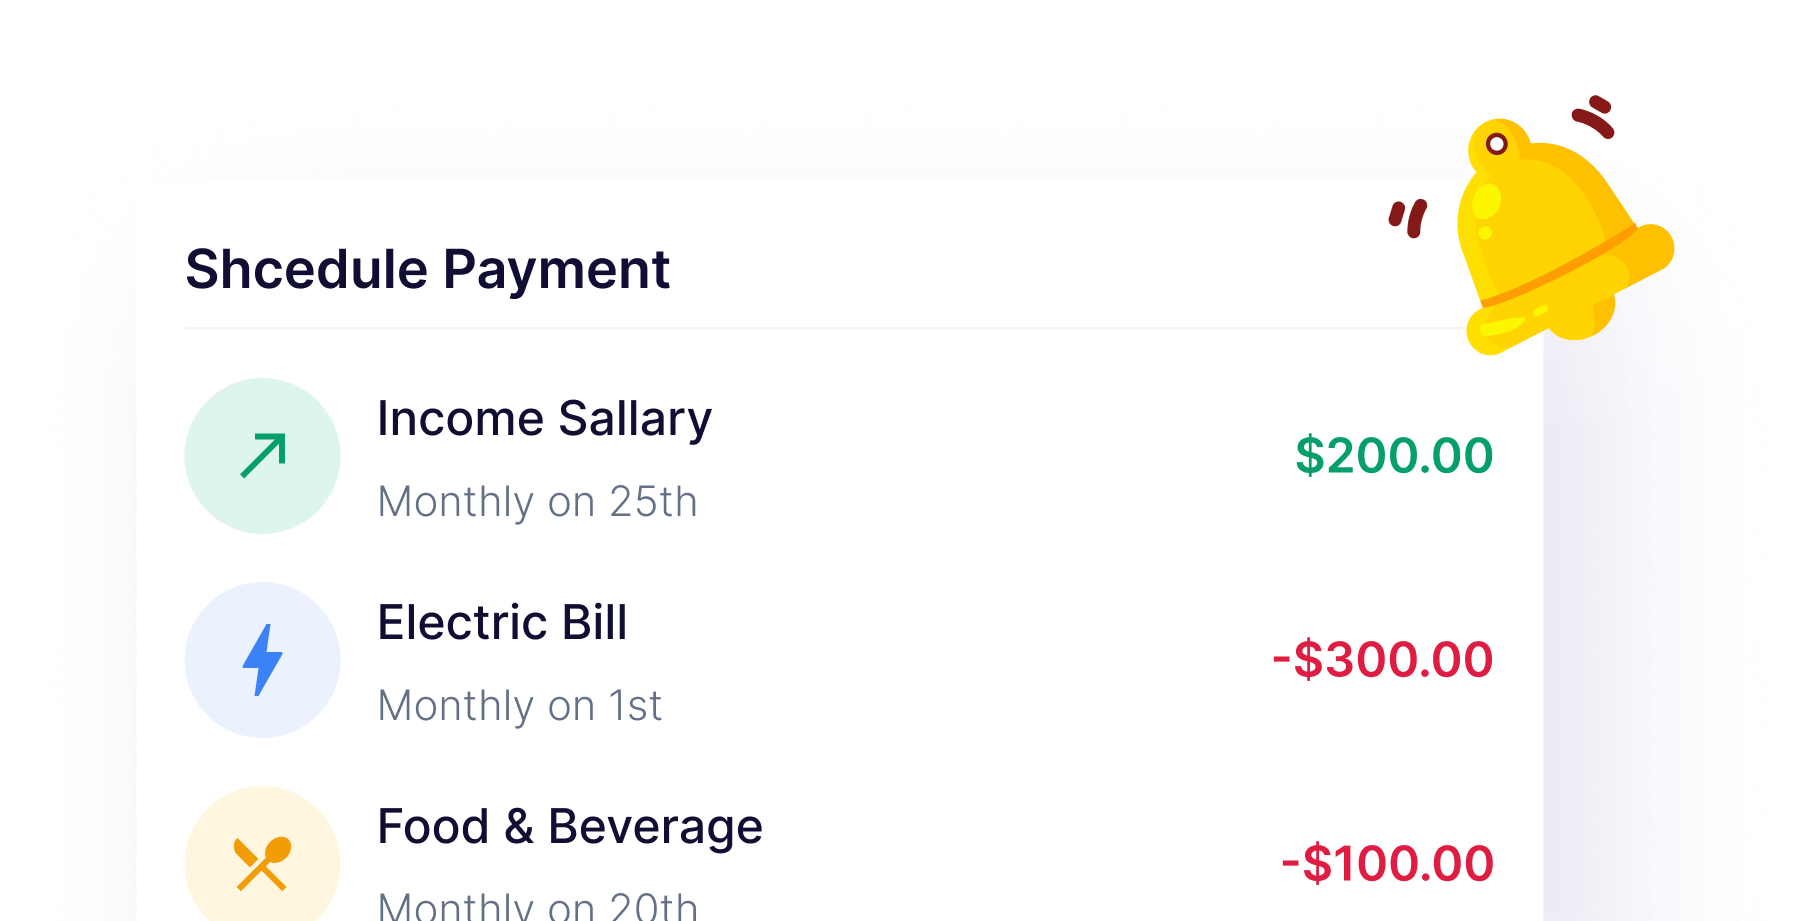Click the green $200.00 colored amount text
This screenshot has width=1804, height=921.
pos(1392,455)
